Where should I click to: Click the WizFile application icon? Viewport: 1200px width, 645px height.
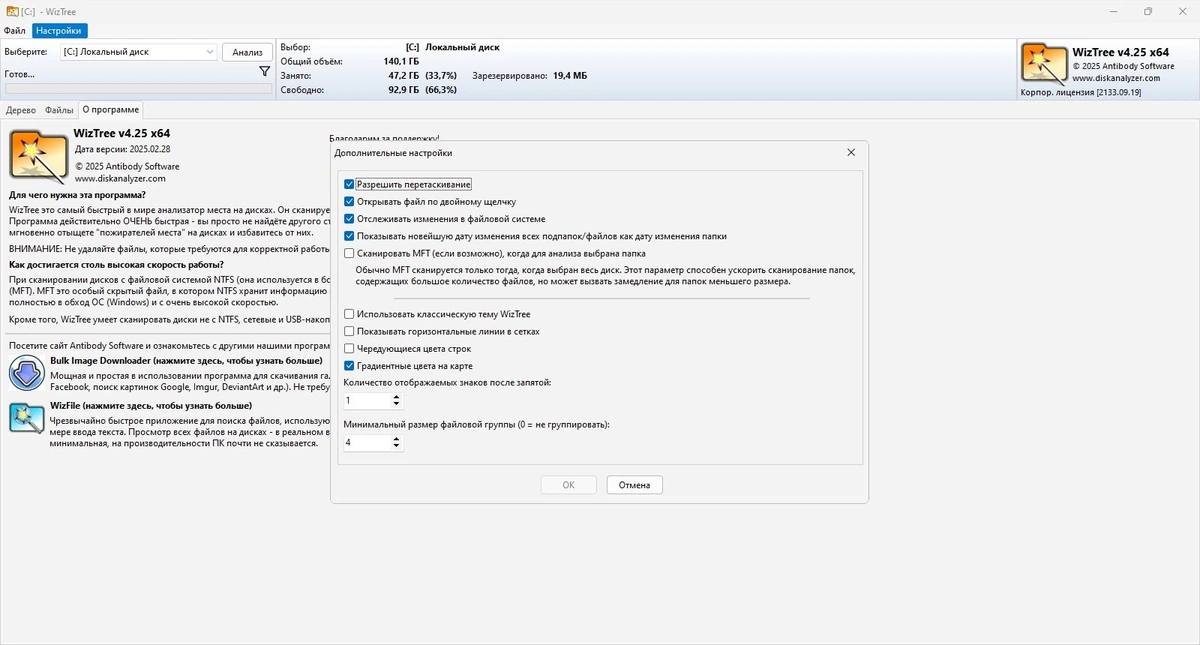point(26,417)
